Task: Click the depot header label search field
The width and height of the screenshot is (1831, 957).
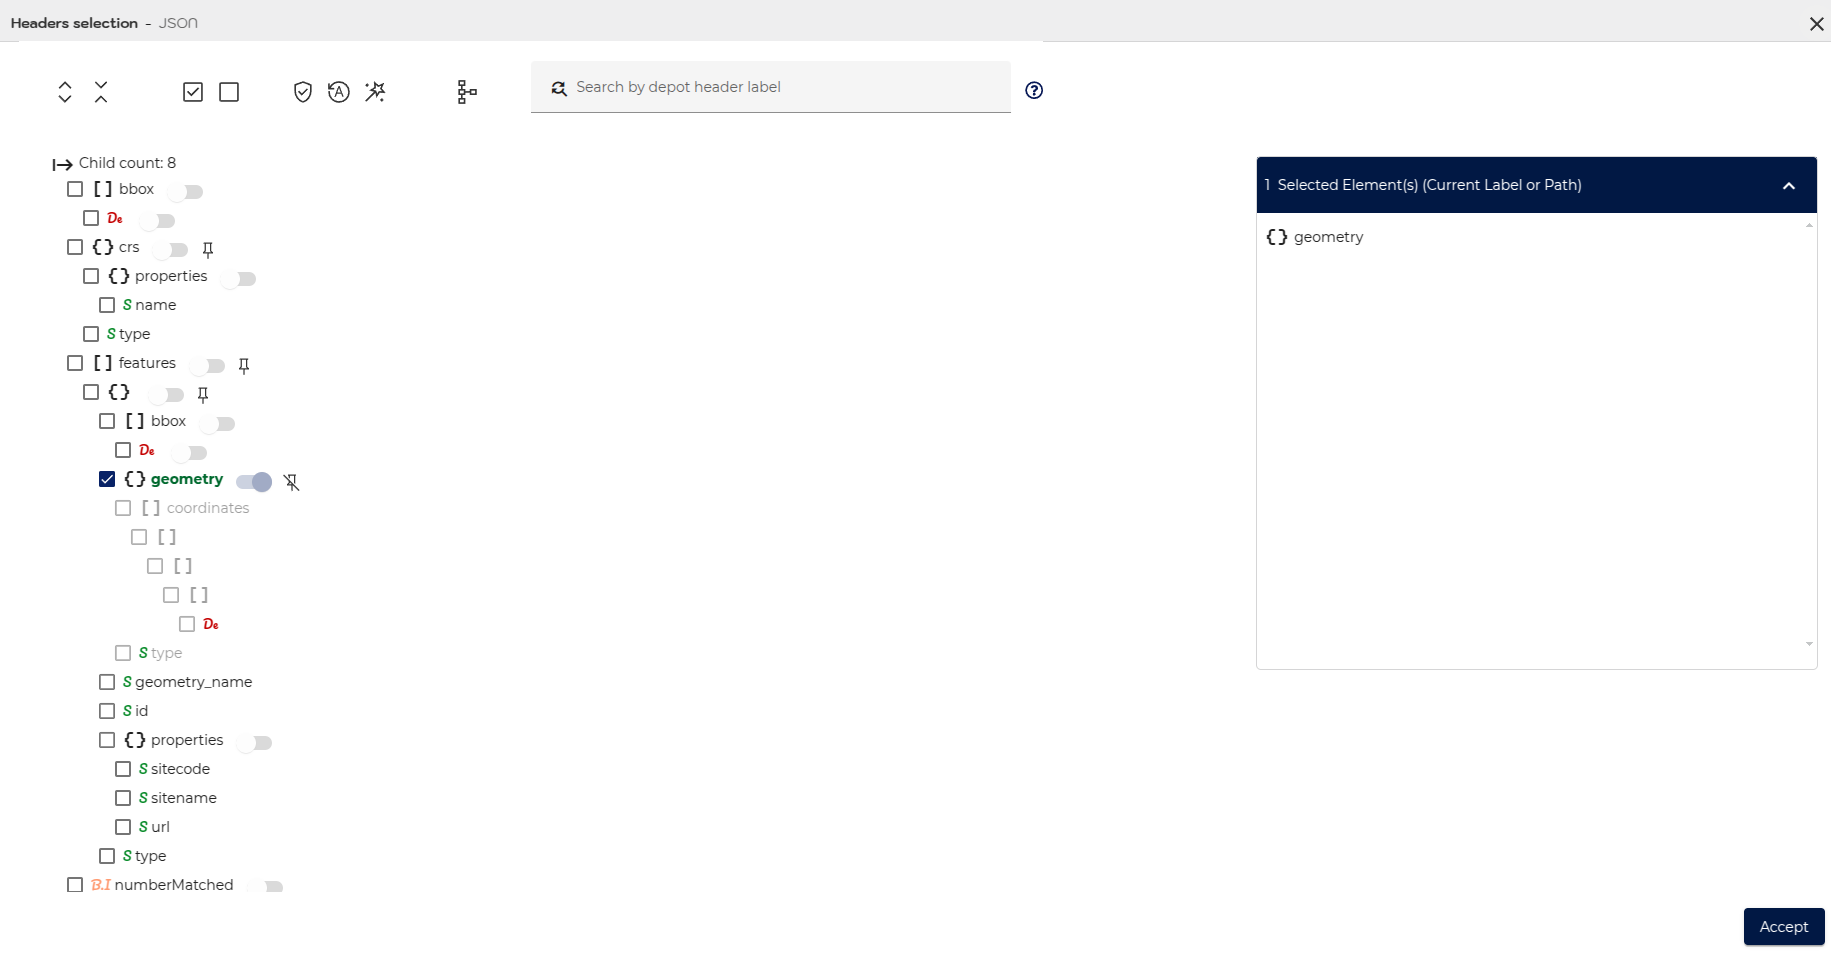Action: tap(770, 87)
